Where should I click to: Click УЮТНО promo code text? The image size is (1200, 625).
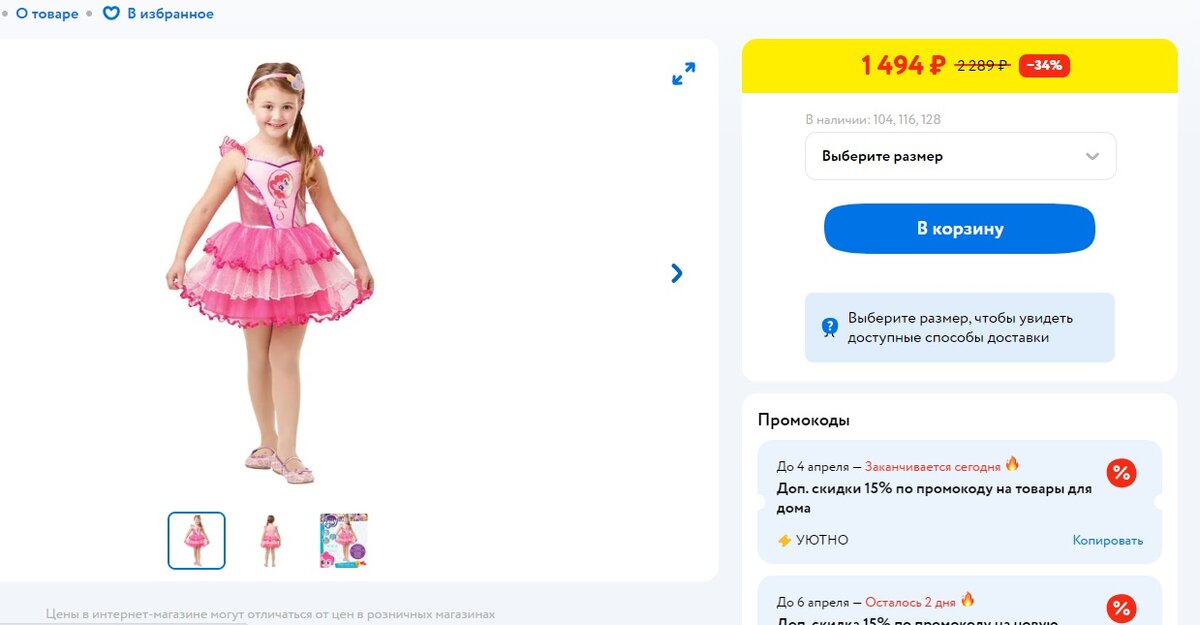point(822,540)
